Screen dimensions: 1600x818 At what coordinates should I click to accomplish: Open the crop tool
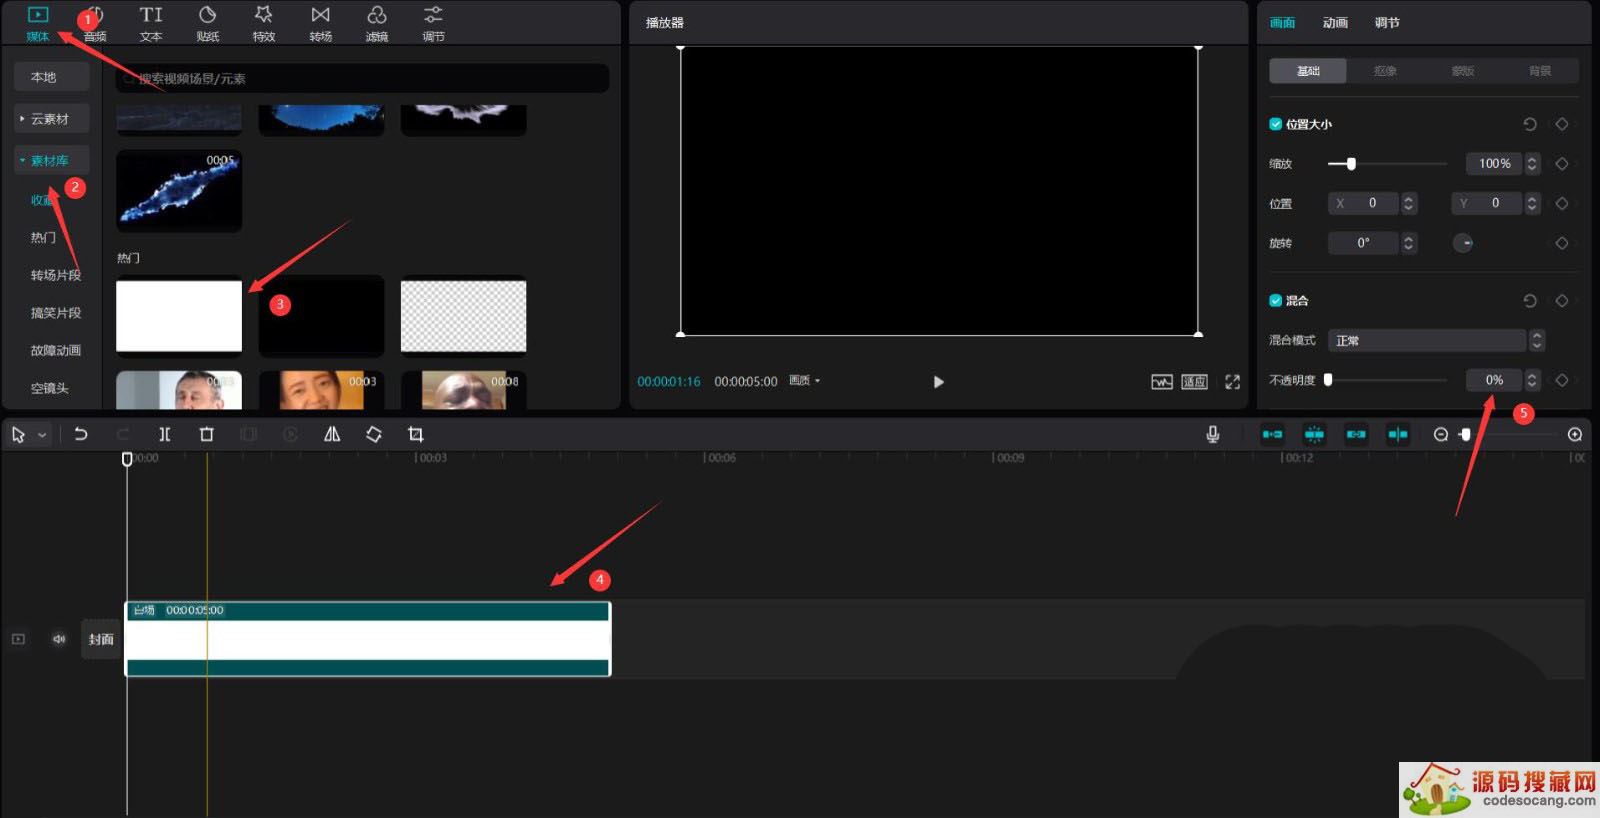[416, 434]
